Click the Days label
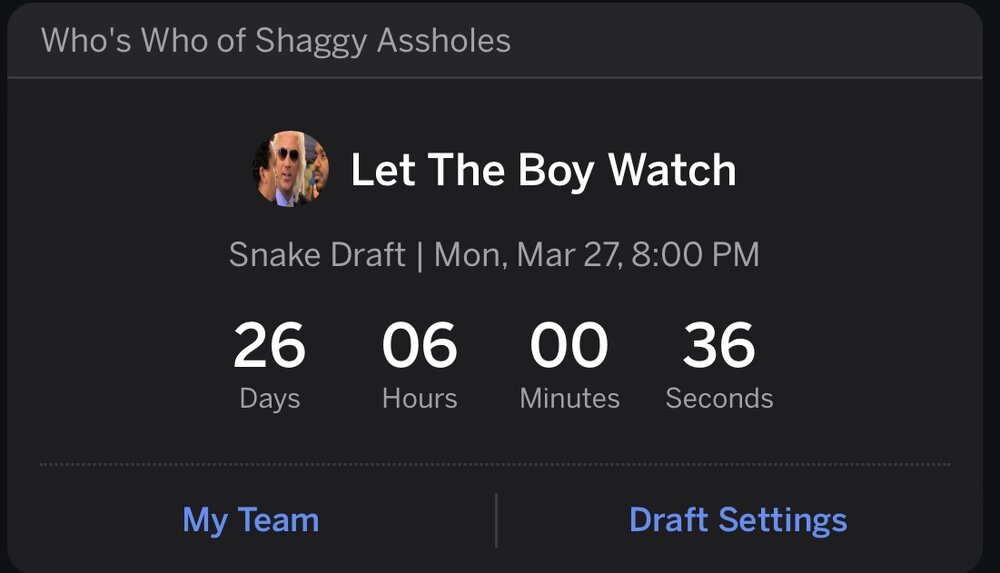The width and height of the screenshot is (1000, 573). pos(270,398)
